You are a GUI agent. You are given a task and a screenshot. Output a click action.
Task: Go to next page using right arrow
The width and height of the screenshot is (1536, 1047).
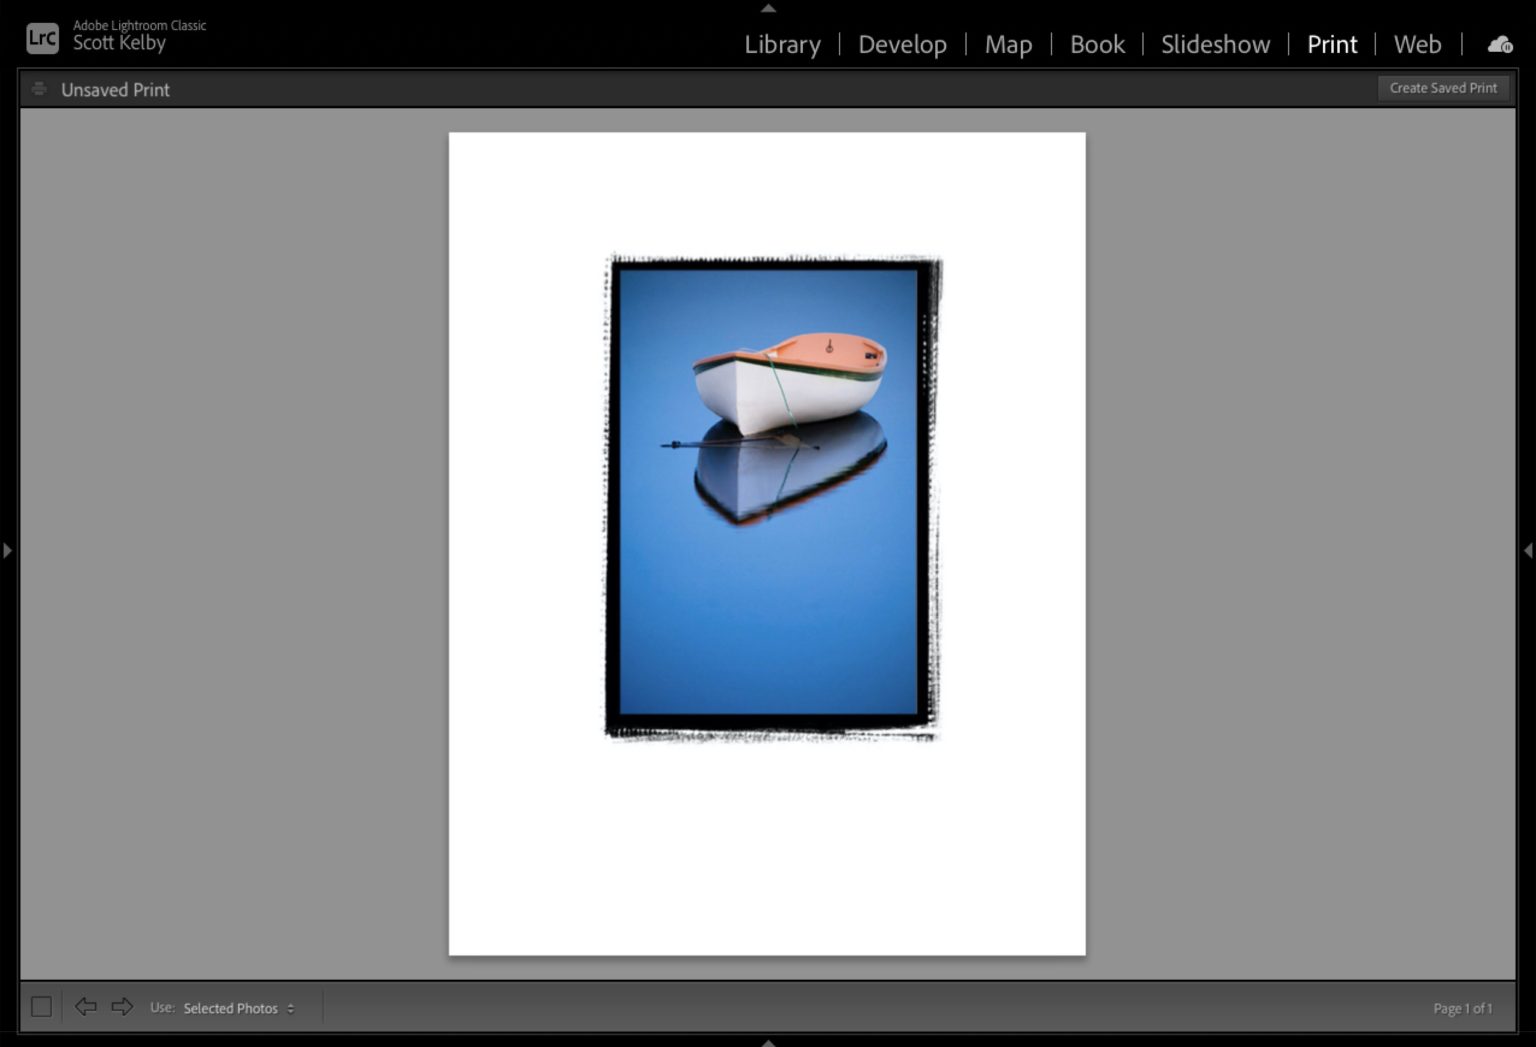pos(122,1007)
